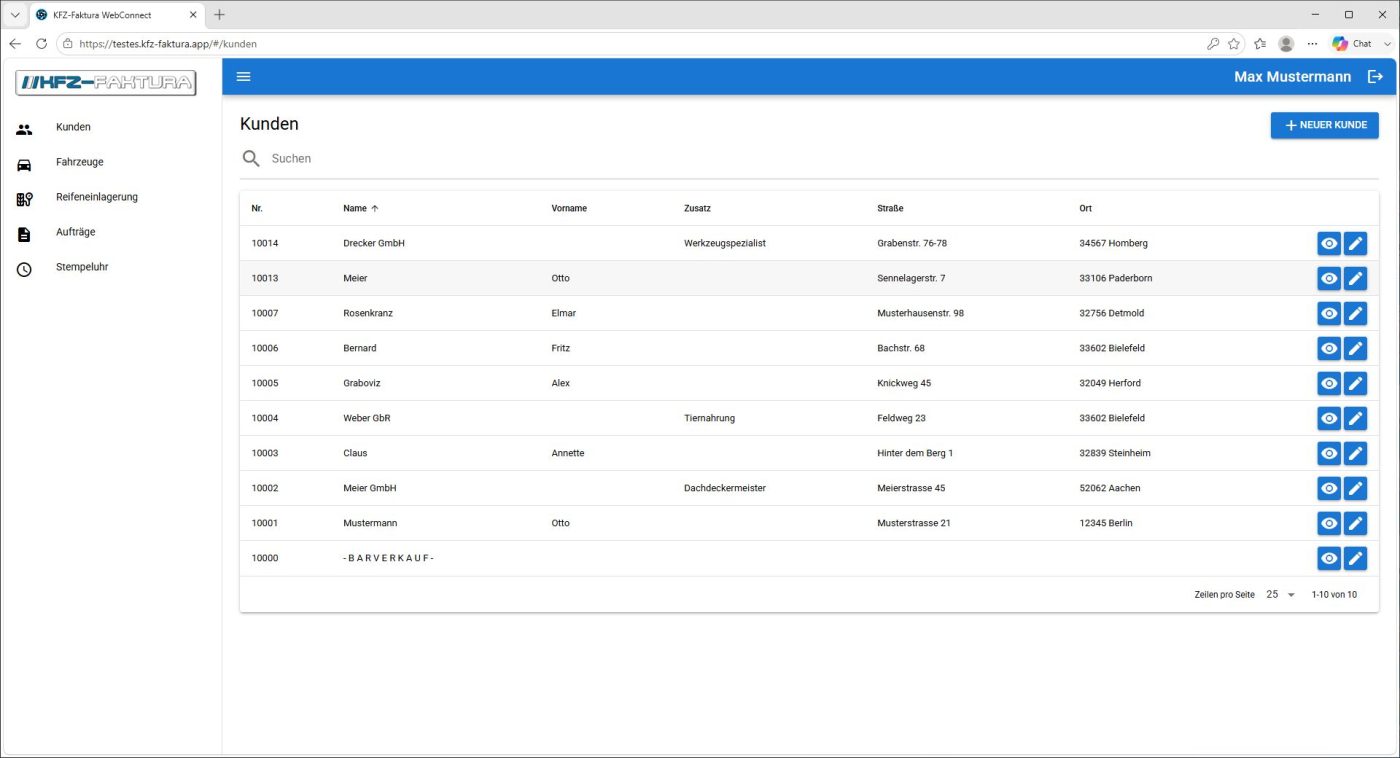1400x758 pixels.
Task: Click the cell Werkzeugspezialist
Action: (725, 243)
